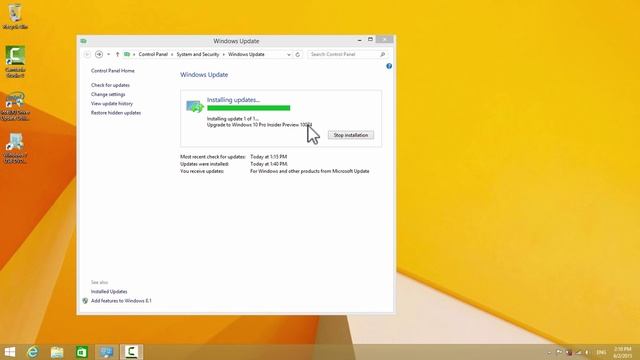This screenshot has width=640, height=360.
Task: Select the Control Panel taskbar icon
Action: (x=107, y=352)
